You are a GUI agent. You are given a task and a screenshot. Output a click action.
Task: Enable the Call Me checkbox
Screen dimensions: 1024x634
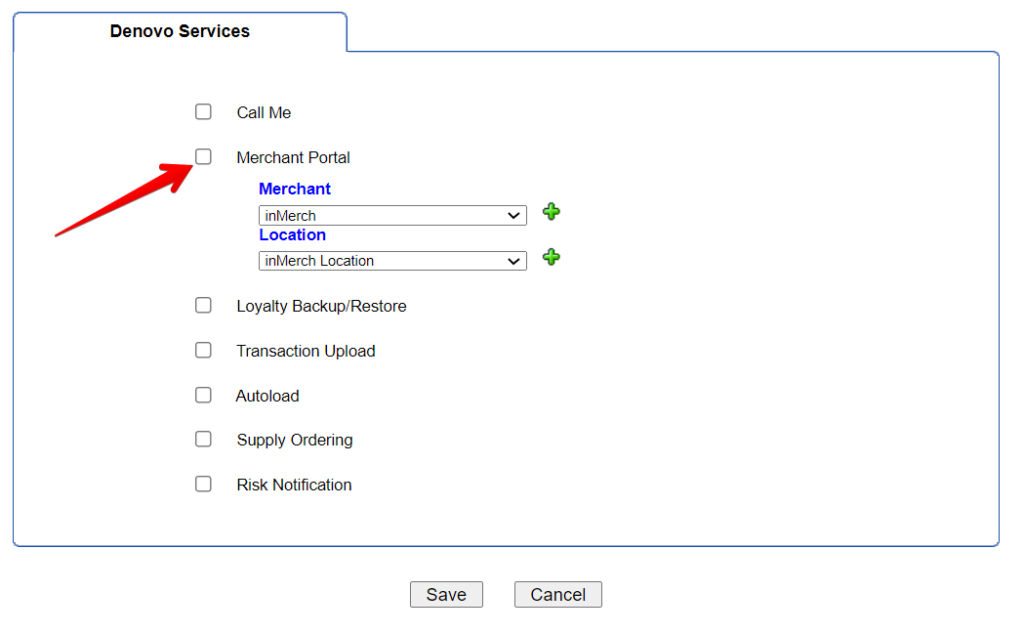point(203,112)
